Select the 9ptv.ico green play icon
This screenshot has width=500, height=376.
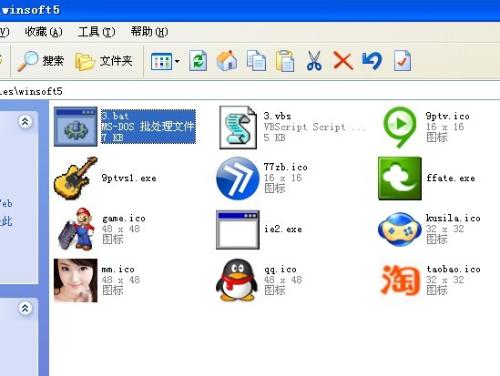click(400, 127)
